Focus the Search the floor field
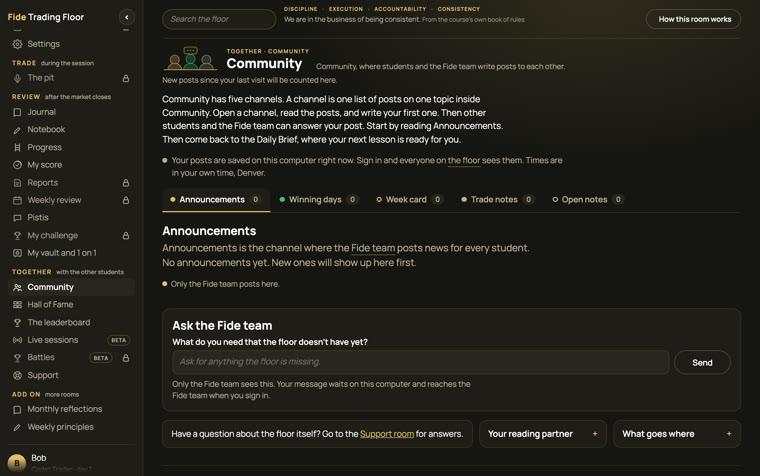 point(219,19)
